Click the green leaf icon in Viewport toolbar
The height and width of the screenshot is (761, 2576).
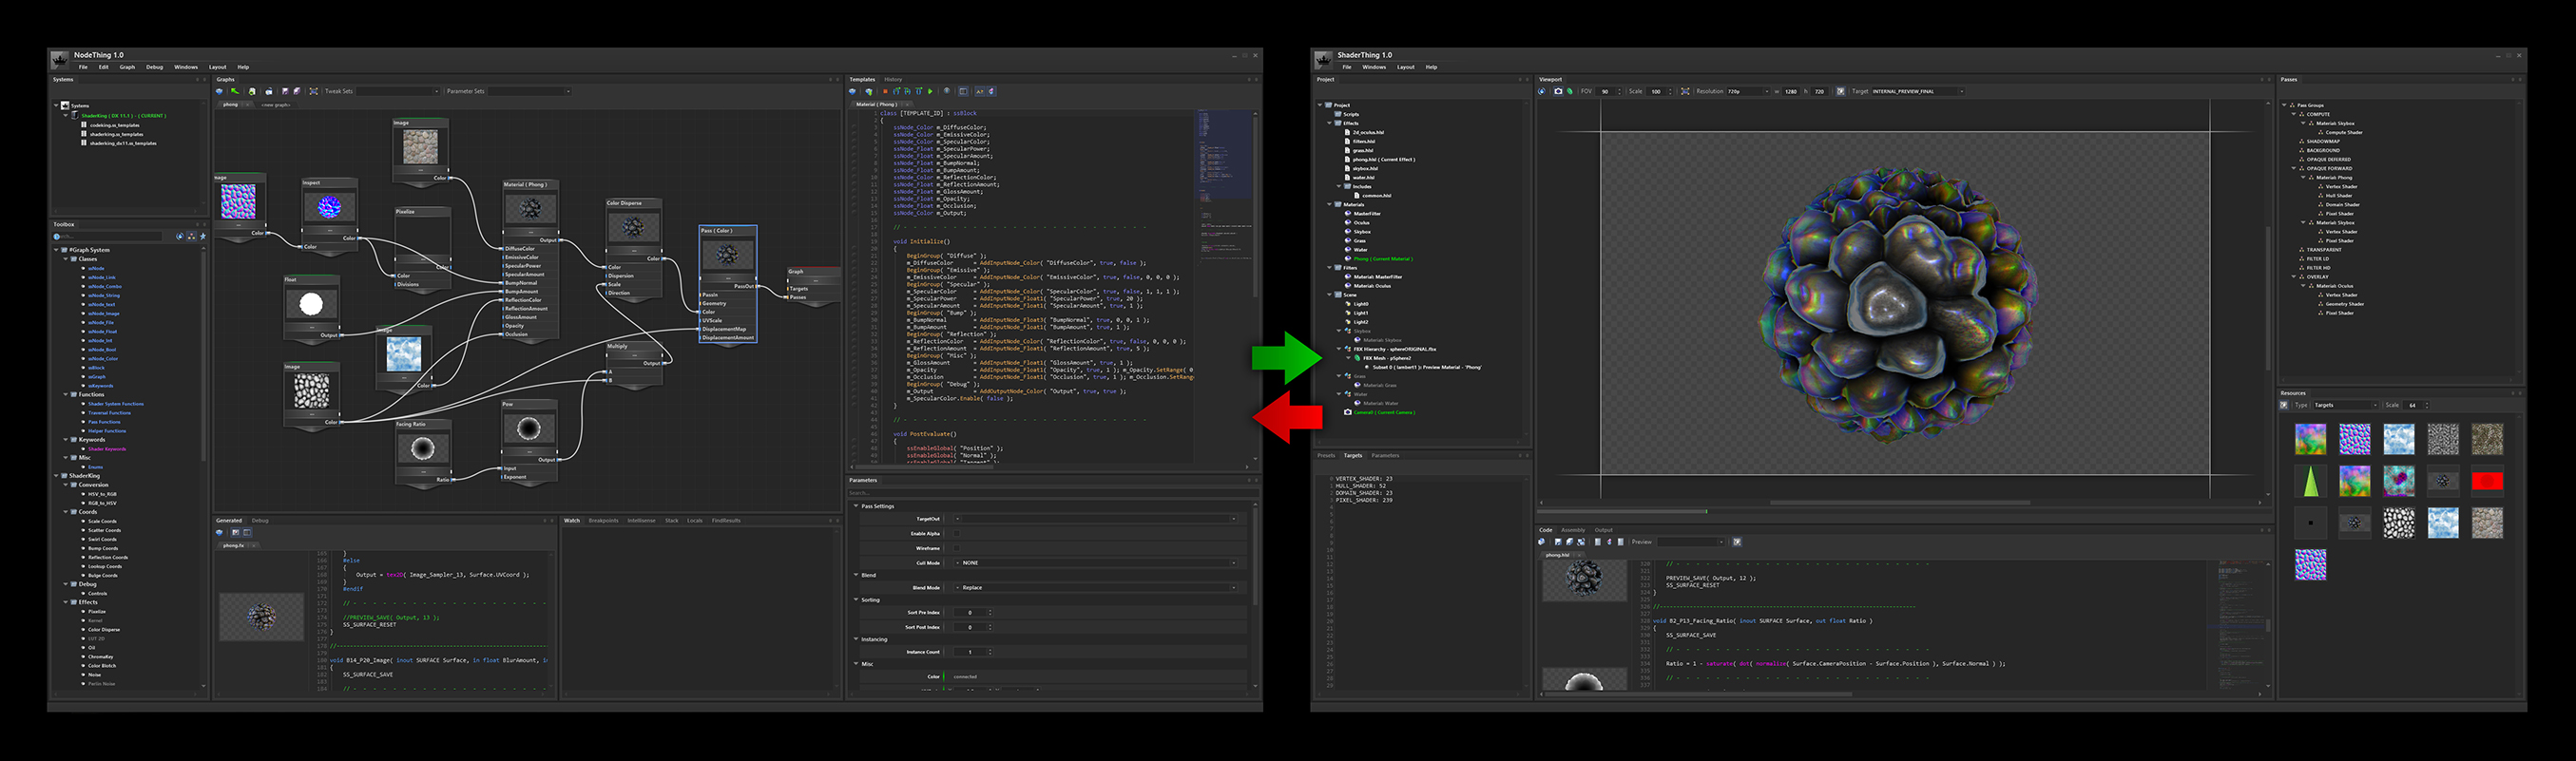pyautogui.click(x=1570, y=91)
